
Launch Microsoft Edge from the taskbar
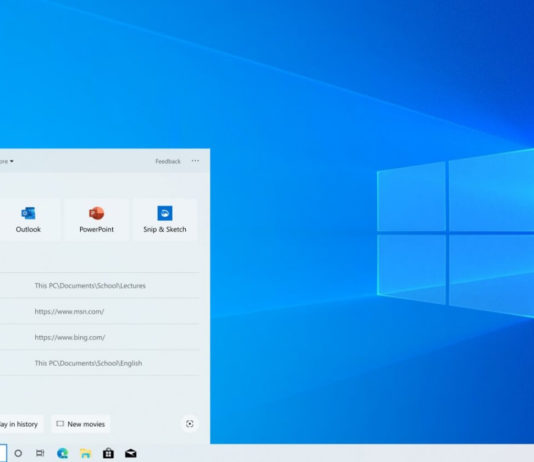pos(63,453)
